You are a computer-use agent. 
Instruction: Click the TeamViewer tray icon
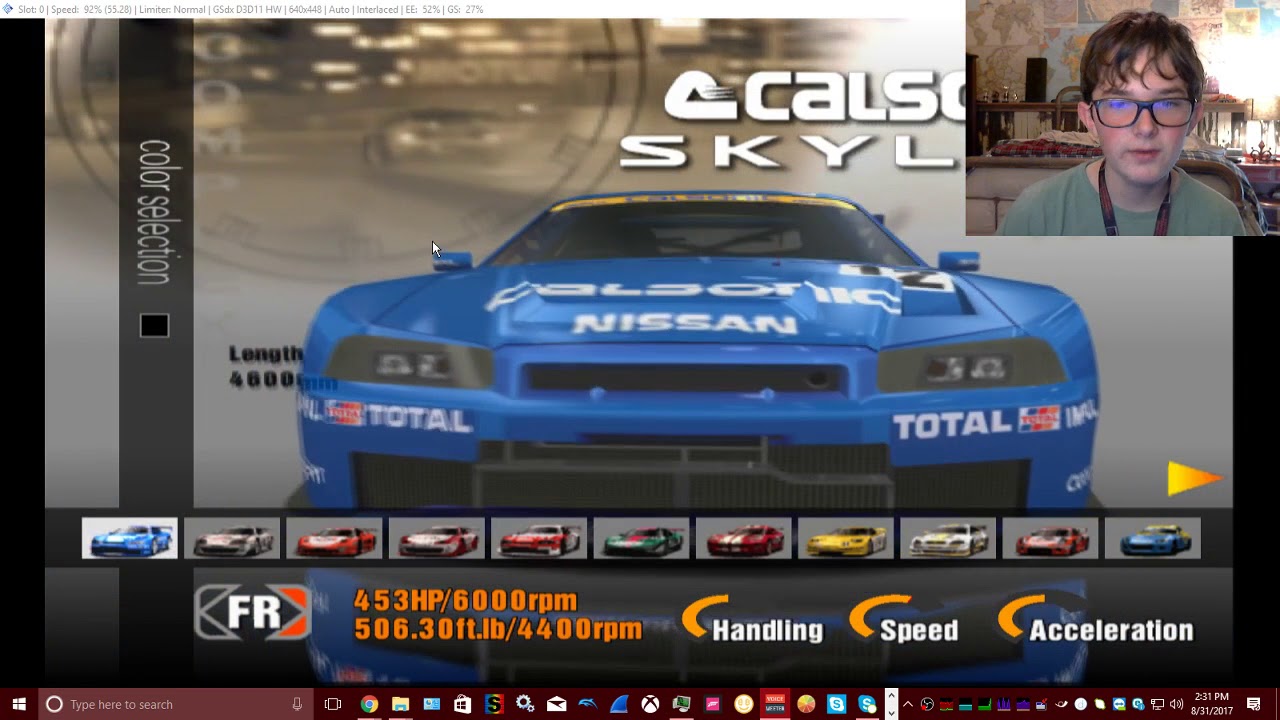[x=1119, y=704]
